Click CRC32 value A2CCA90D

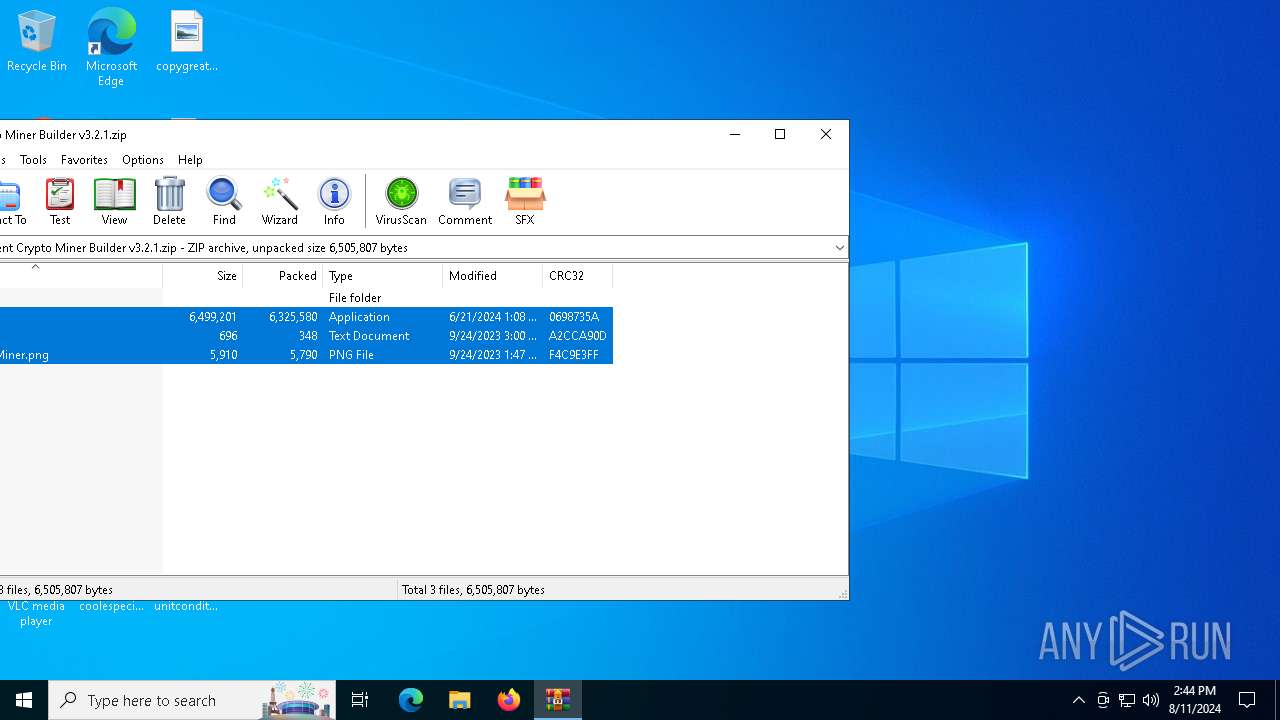[x=578, y=336]
